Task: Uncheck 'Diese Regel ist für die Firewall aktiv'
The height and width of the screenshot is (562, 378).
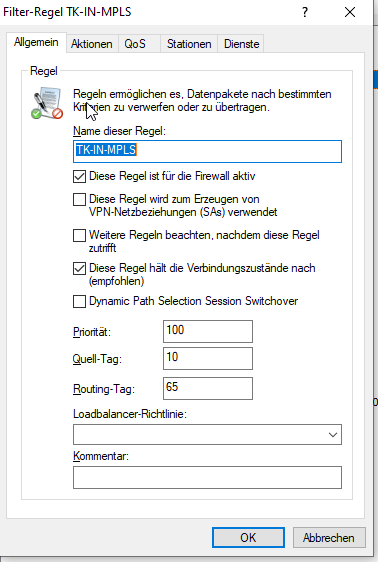Action: (x=79, y=176)
